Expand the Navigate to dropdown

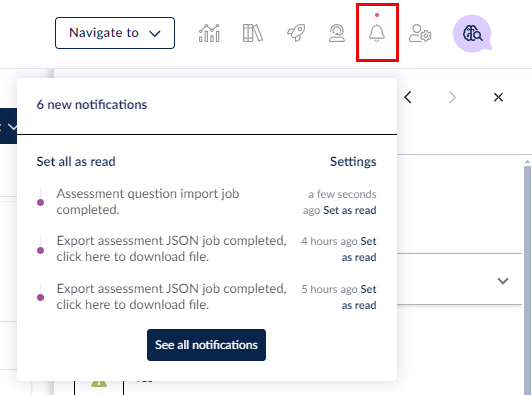(115, 33)
